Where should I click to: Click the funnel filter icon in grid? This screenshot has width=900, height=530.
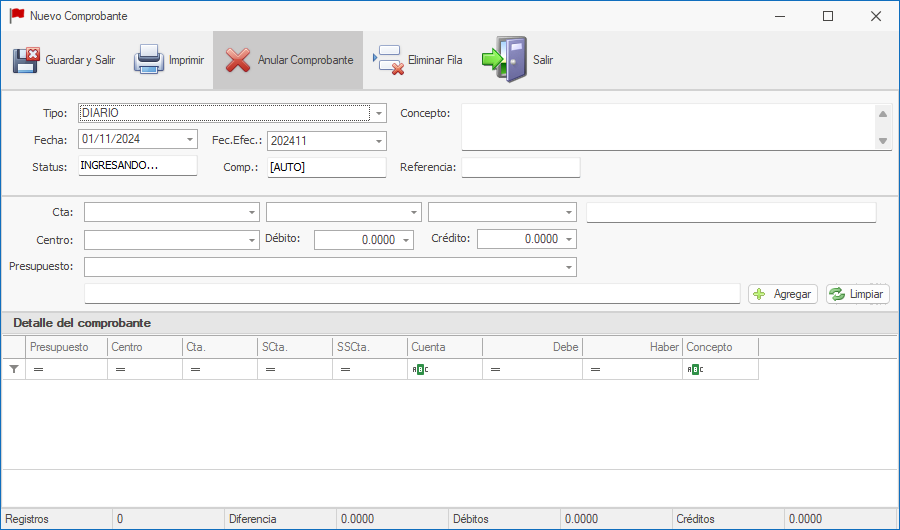point(14,369)
